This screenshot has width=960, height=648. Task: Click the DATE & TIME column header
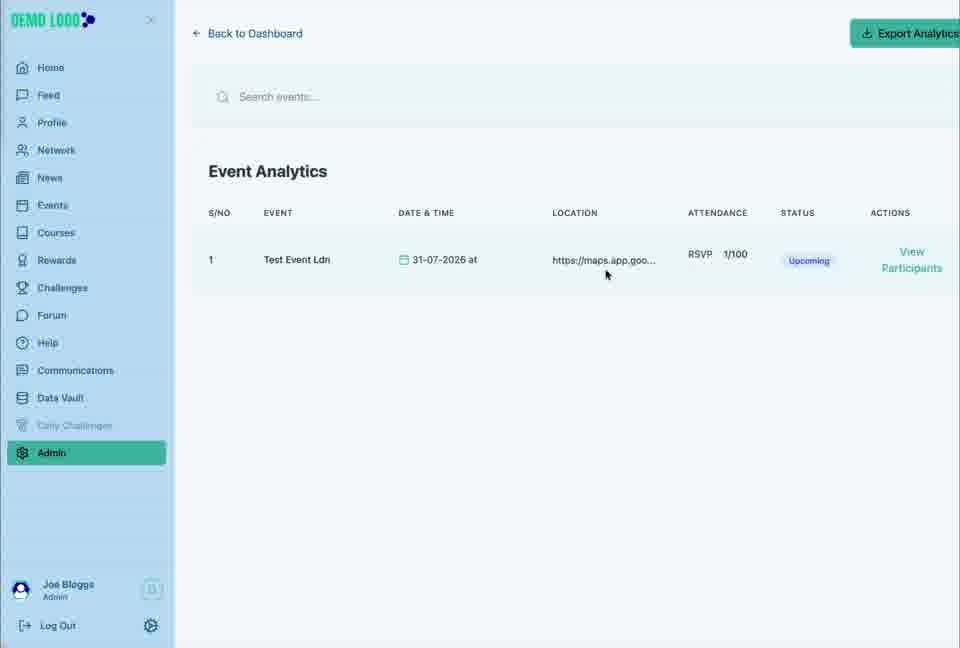point(426,213)
